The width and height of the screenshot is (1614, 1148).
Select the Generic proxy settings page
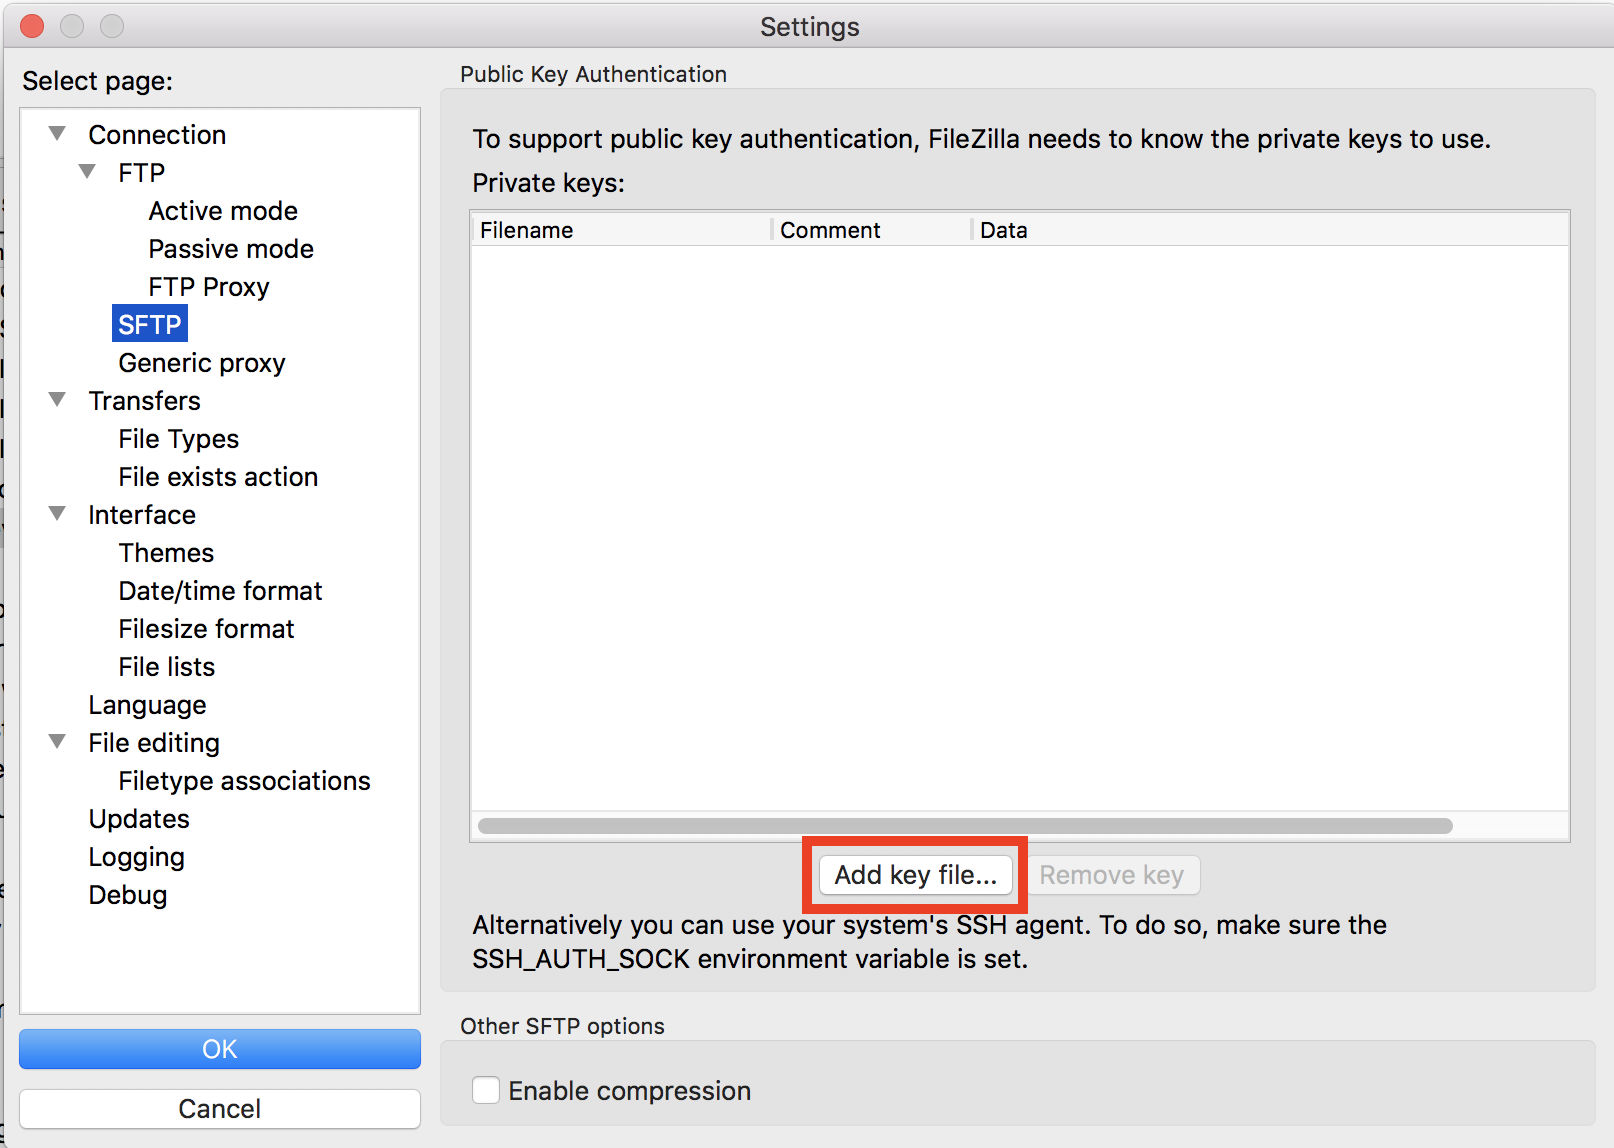click(x=201, y=362)
